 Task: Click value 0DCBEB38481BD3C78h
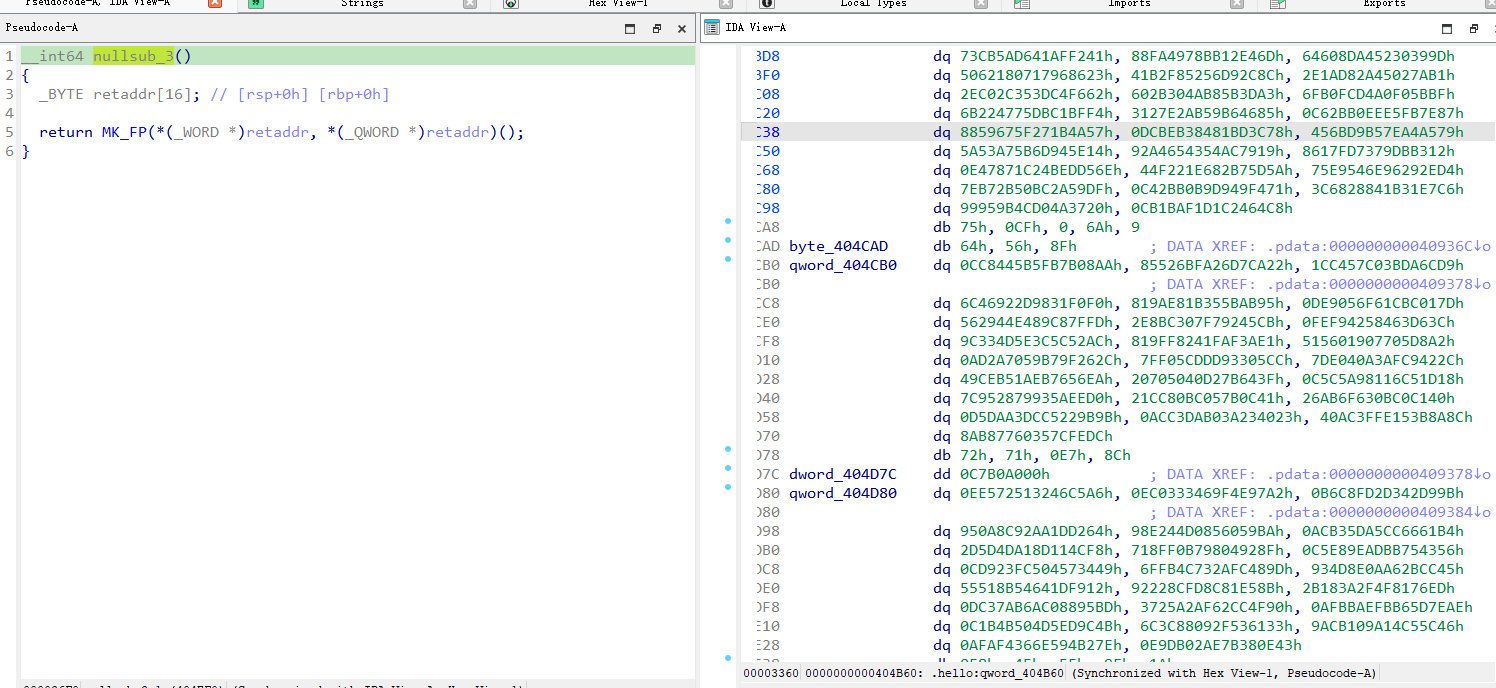pos(1213,132)
